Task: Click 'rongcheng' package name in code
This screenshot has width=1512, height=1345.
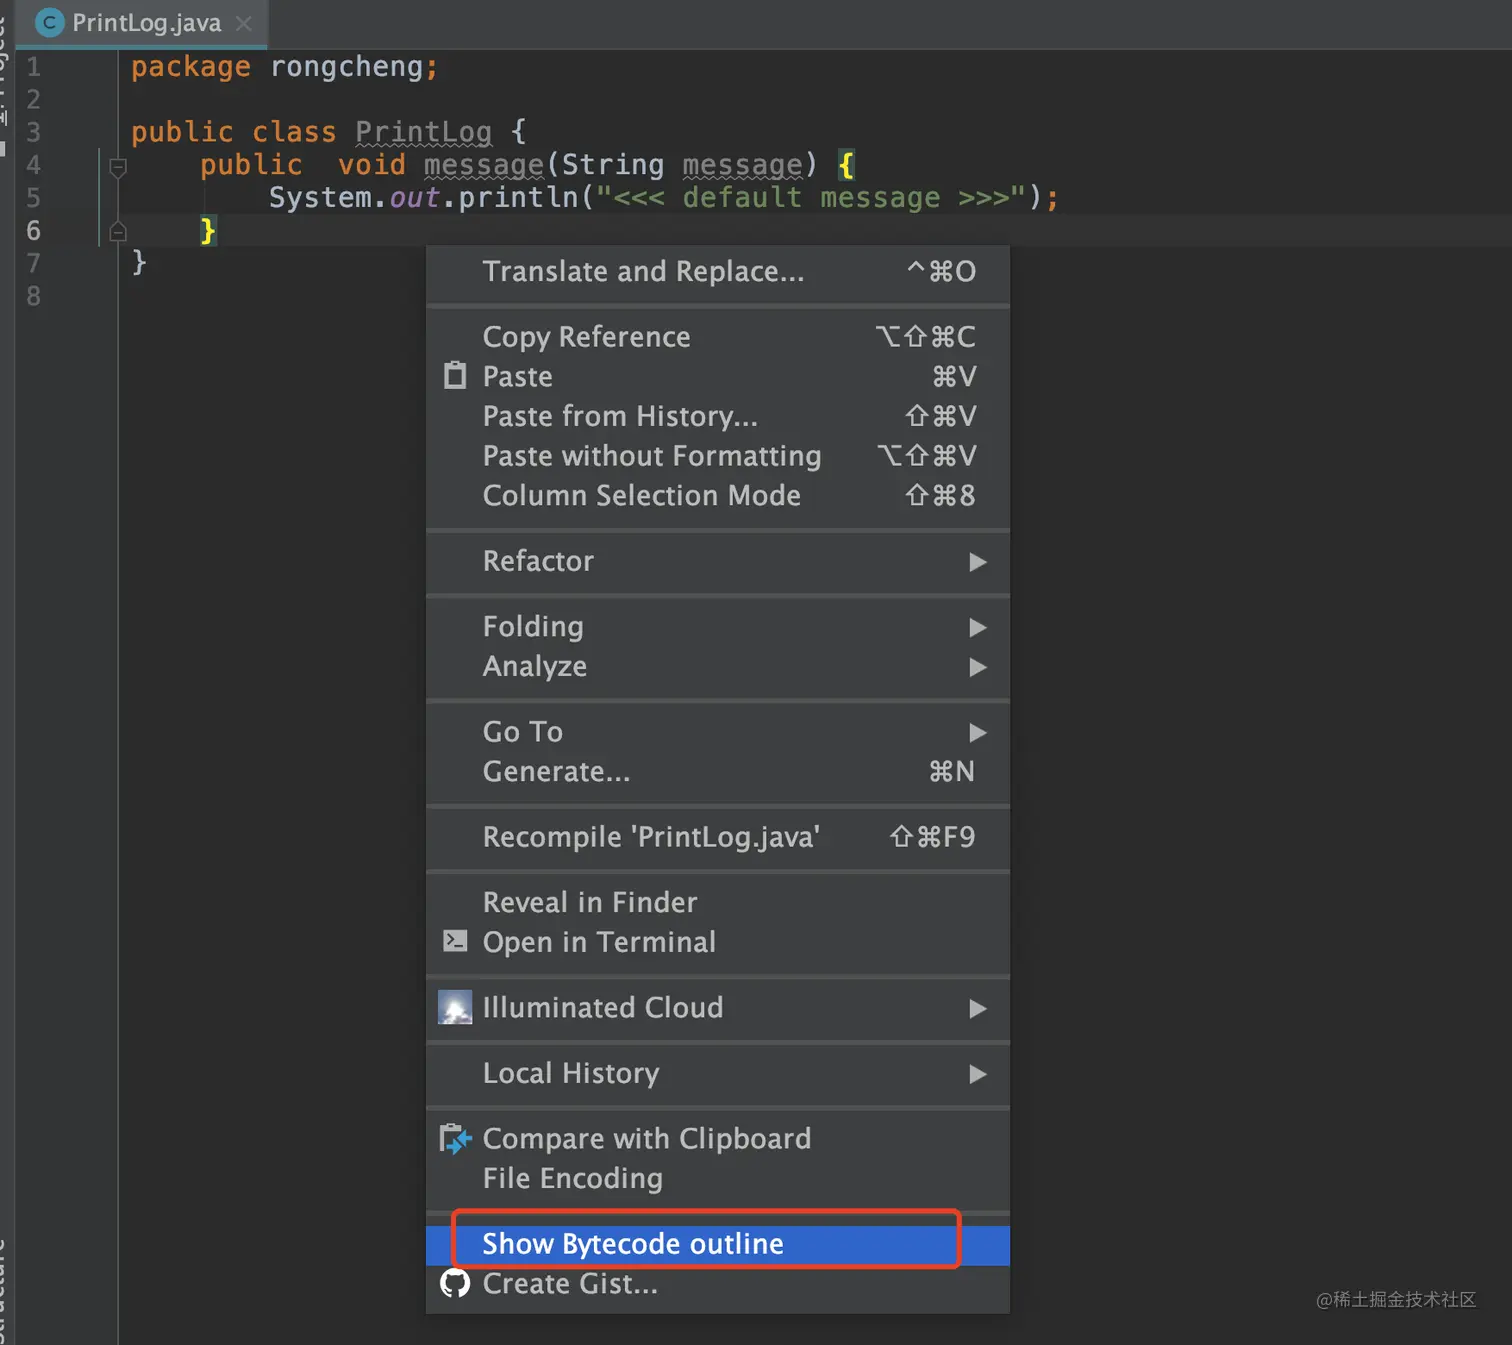Action: pyautogui.click(x=347, y=67)
